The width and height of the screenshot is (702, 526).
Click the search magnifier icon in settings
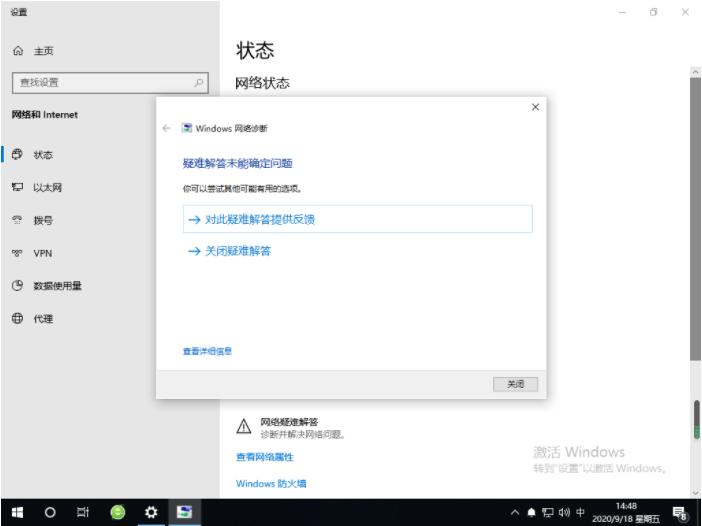[198, 83]
